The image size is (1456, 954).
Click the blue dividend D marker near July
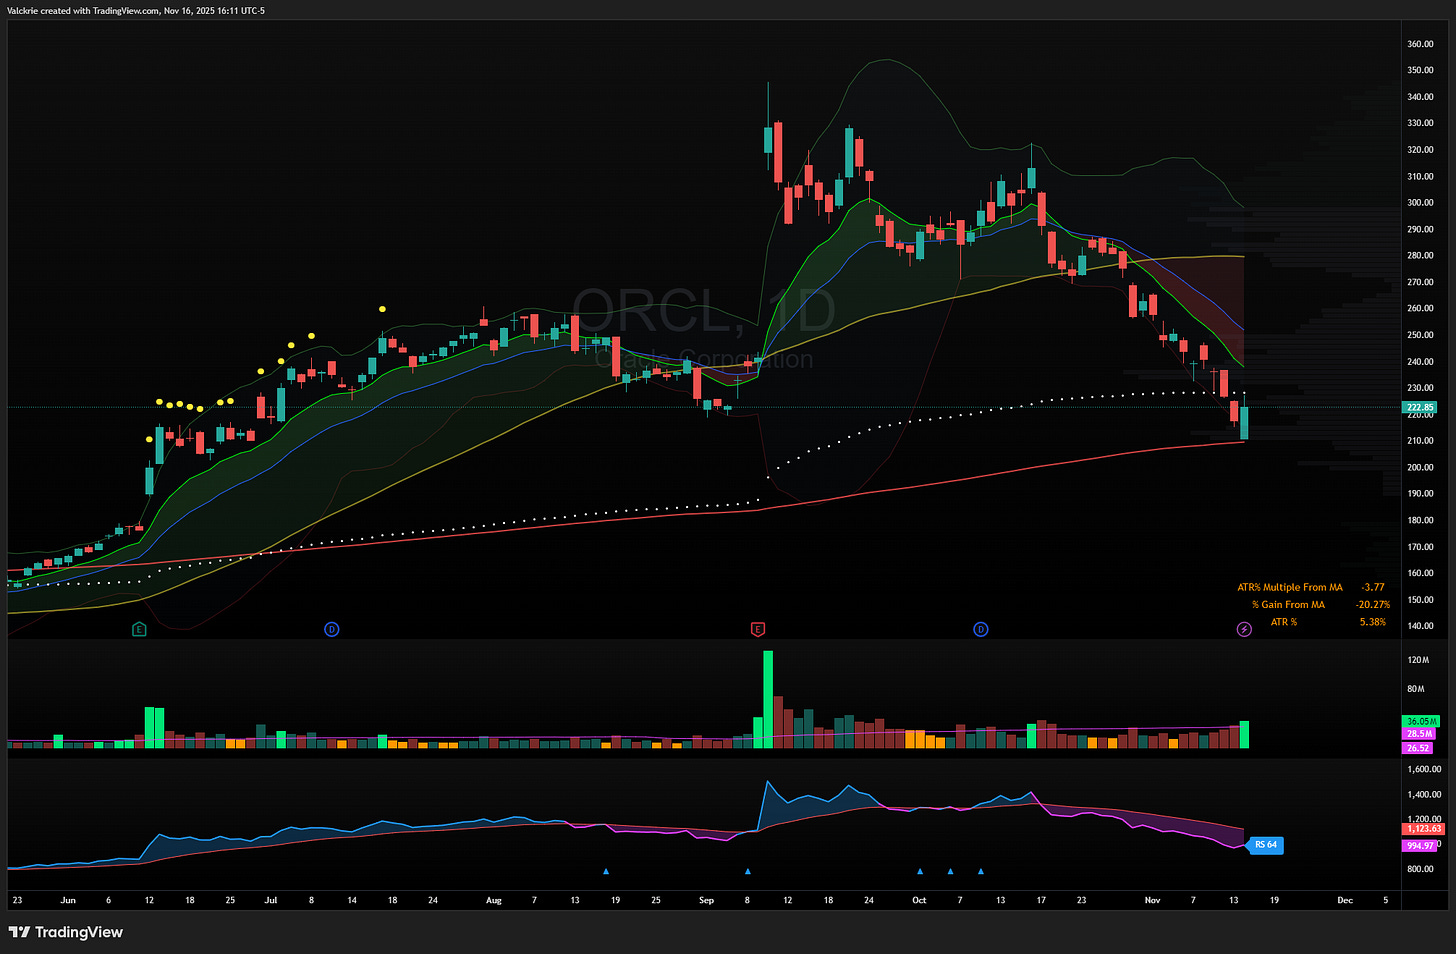click(x=331, y=629)
